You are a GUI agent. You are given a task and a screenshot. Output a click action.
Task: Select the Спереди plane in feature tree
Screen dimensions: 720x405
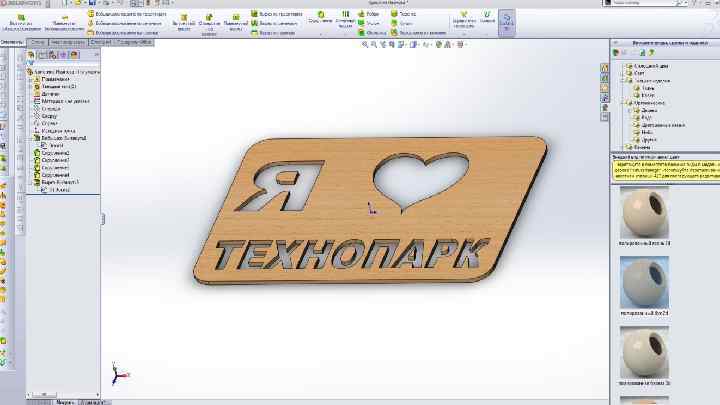tap(47, 109)
